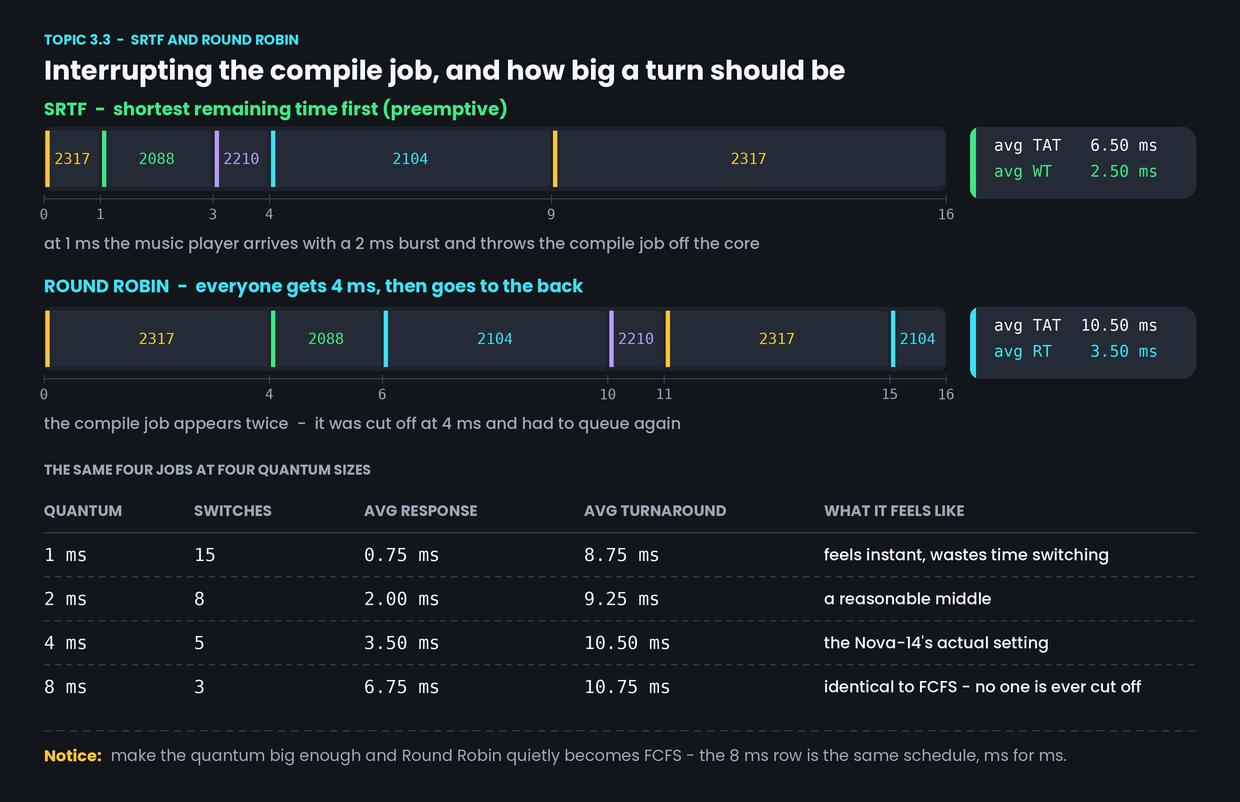Select the 2088 segment in Round Robin timeline

(326, 338)
